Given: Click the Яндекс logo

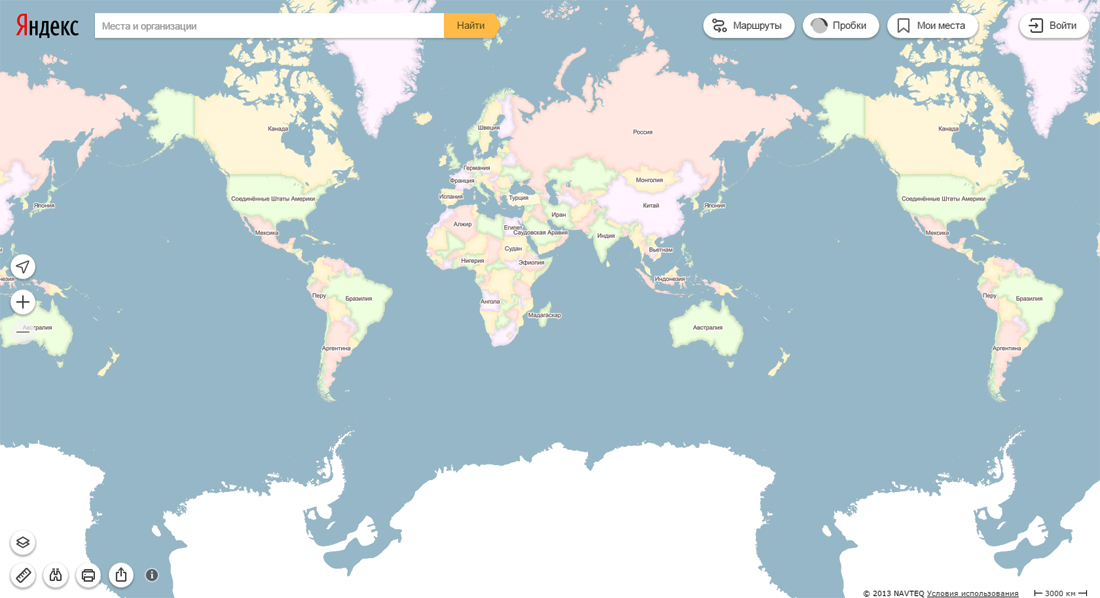Looking at the screenshot, I should 47,26.
